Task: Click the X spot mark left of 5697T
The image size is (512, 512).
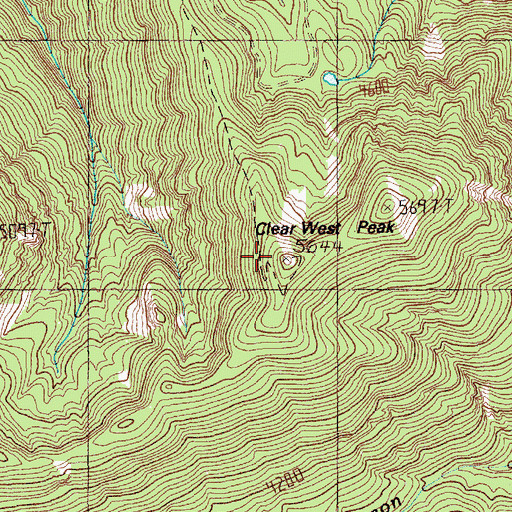Action: [x=387, y=208]
